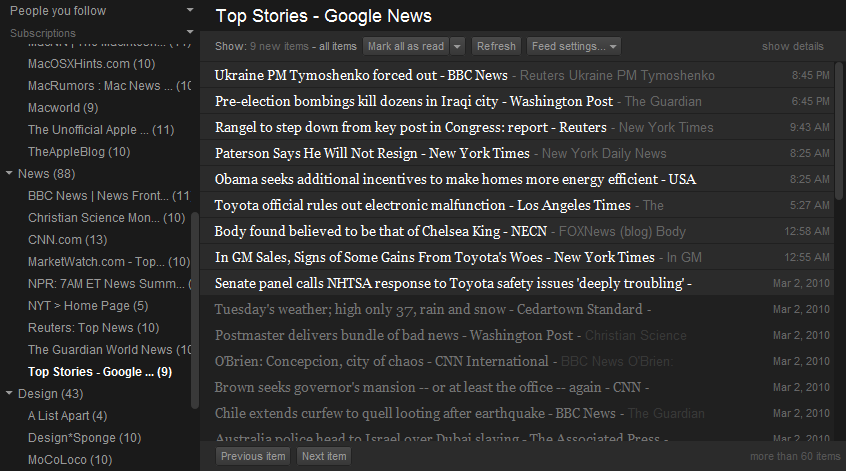The height and width of the screenshot is (471, 846).
Task: Open Rangel to step down story
Action: (517, 127)
